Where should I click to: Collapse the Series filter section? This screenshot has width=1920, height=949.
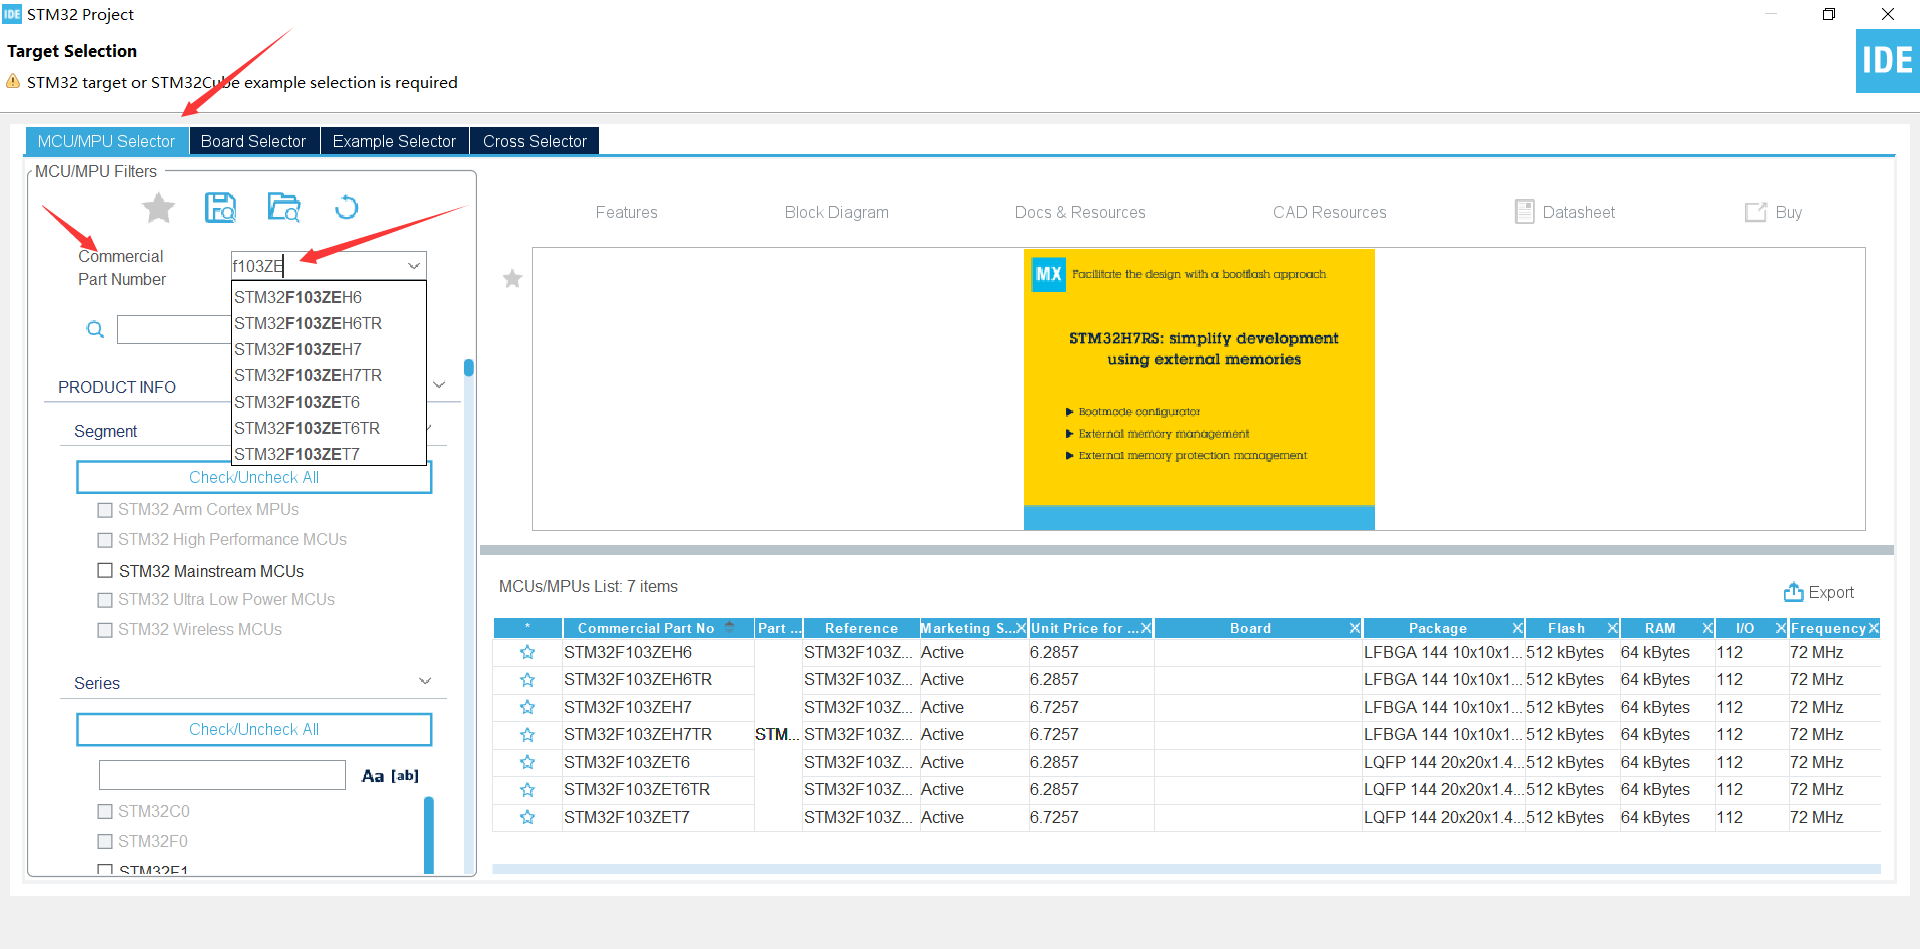coord(425,681)
